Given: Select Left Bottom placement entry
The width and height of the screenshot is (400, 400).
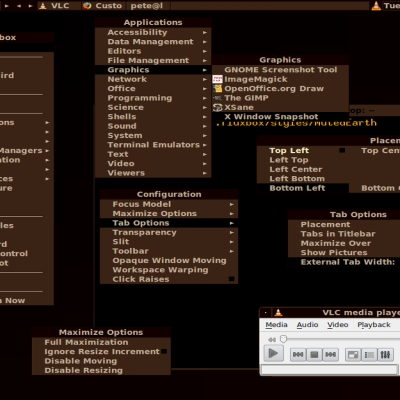Looking at the screenshot, I should coord(303,178).
